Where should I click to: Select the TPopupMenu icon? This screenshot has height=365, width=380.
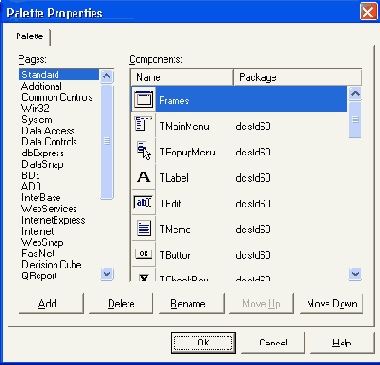(144, 151)
